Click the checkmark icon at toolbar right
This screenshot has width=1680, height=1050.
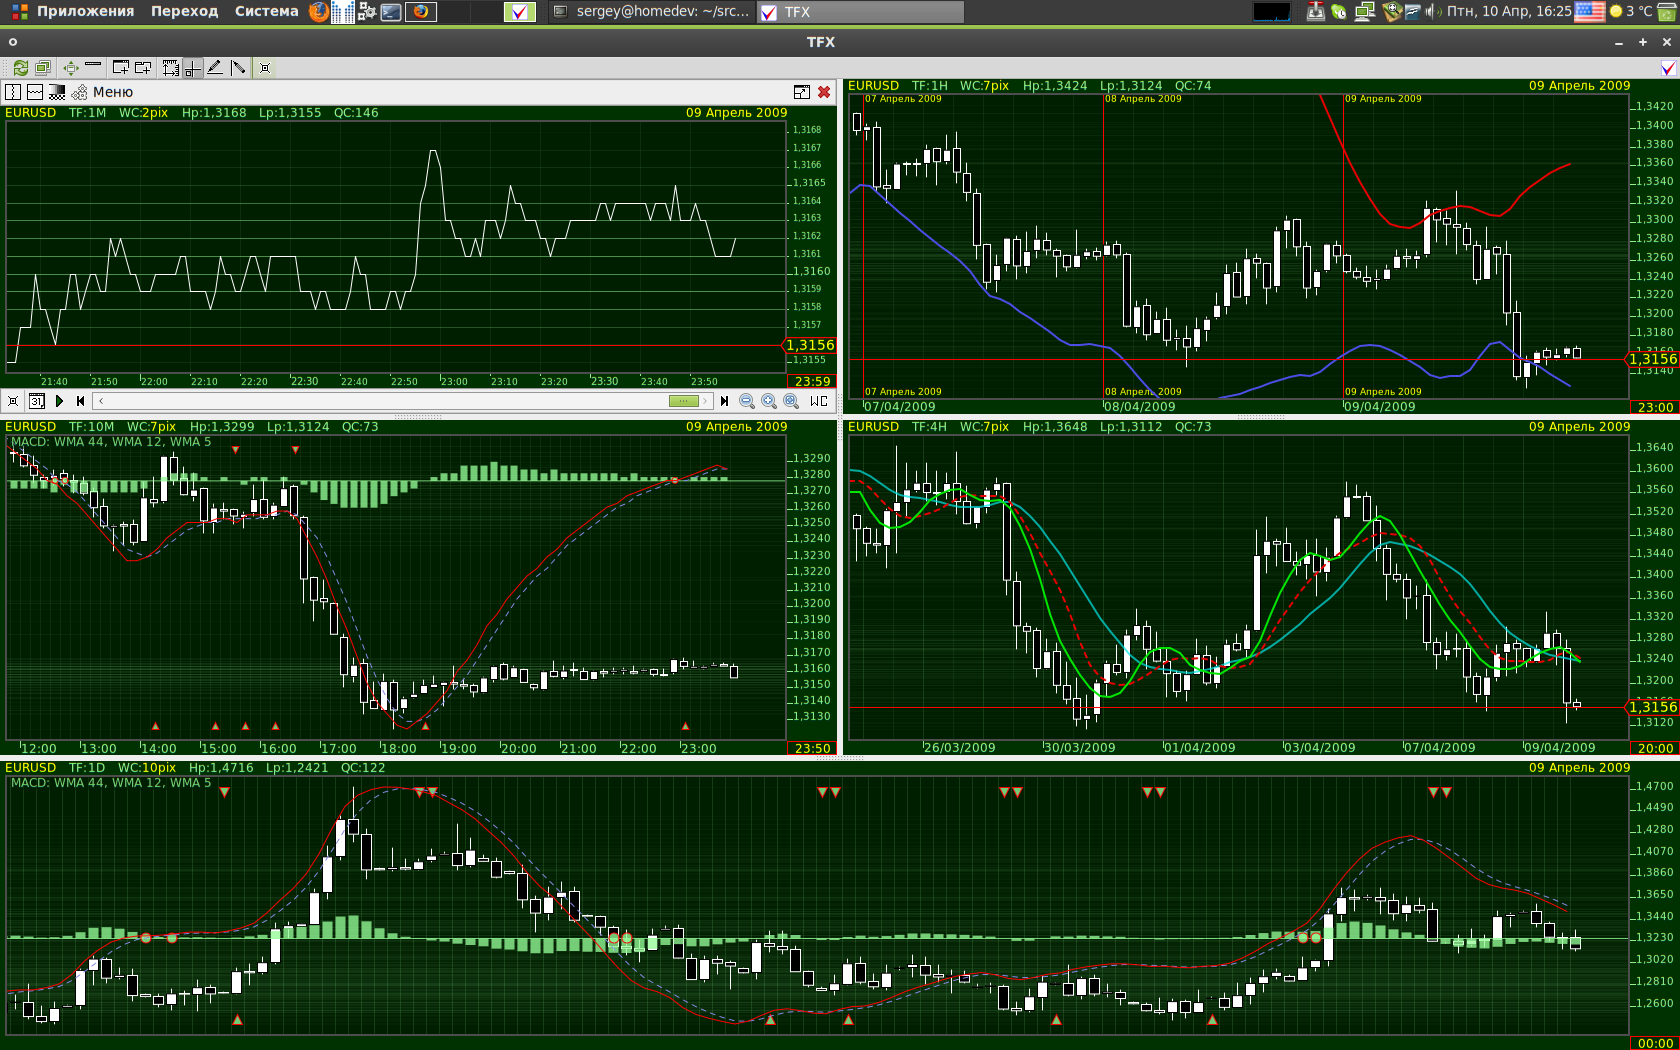(1668, 68)
